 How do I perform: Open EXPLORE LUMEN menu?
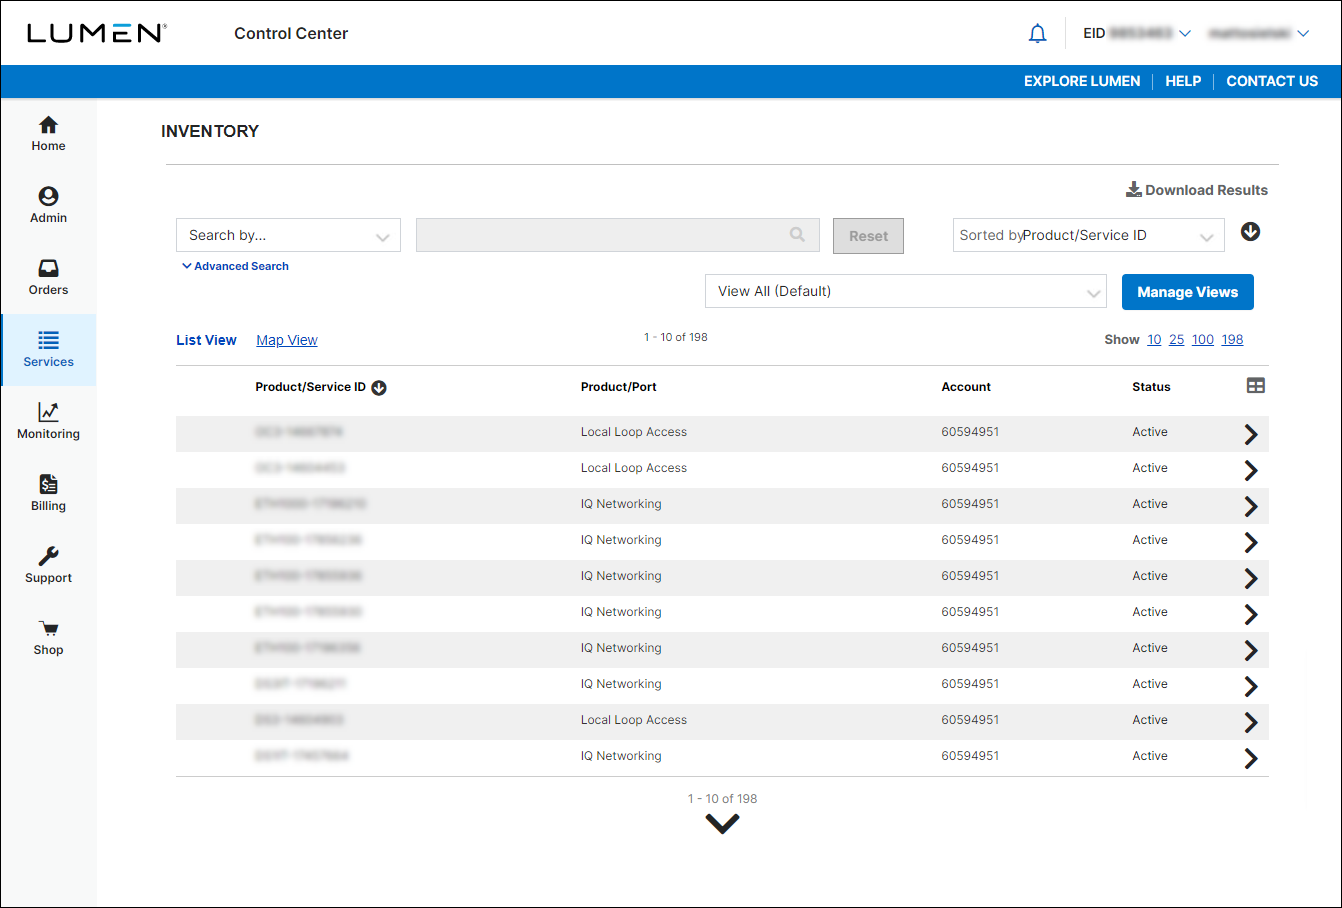[1082, 81]
